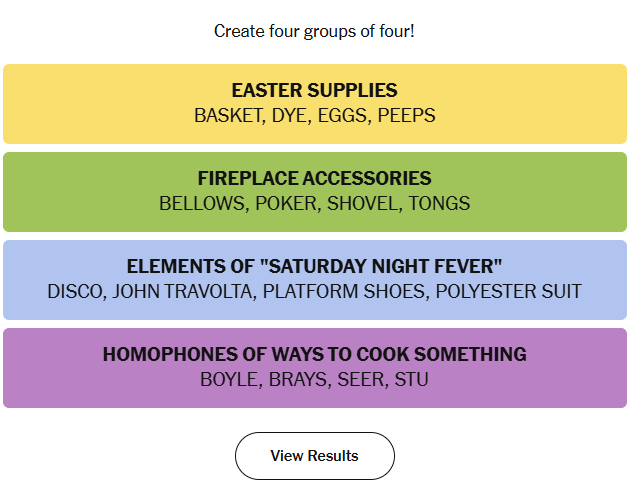Click the 'ELEMENTS OF "SATURDAY NIGHT FEVER"' heading
The width and height of the screenshot is (630, 483).
[x=314, y=267]
